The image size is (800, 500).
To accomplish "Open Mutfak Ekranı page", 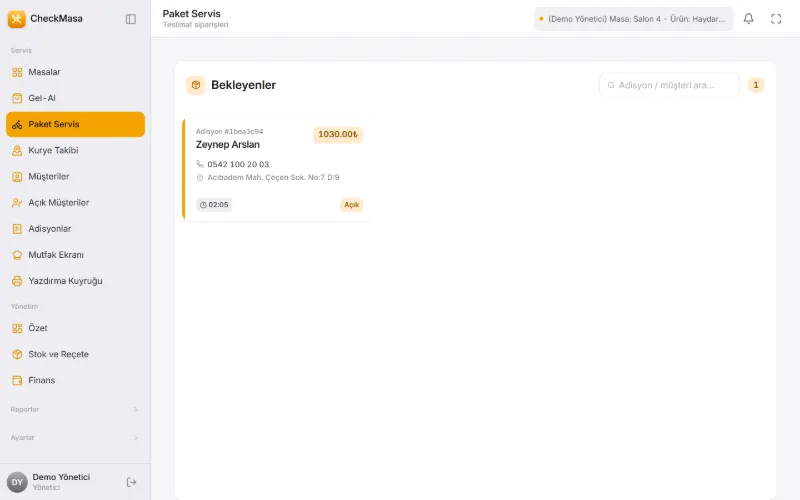I will click(x=76, y=255).
